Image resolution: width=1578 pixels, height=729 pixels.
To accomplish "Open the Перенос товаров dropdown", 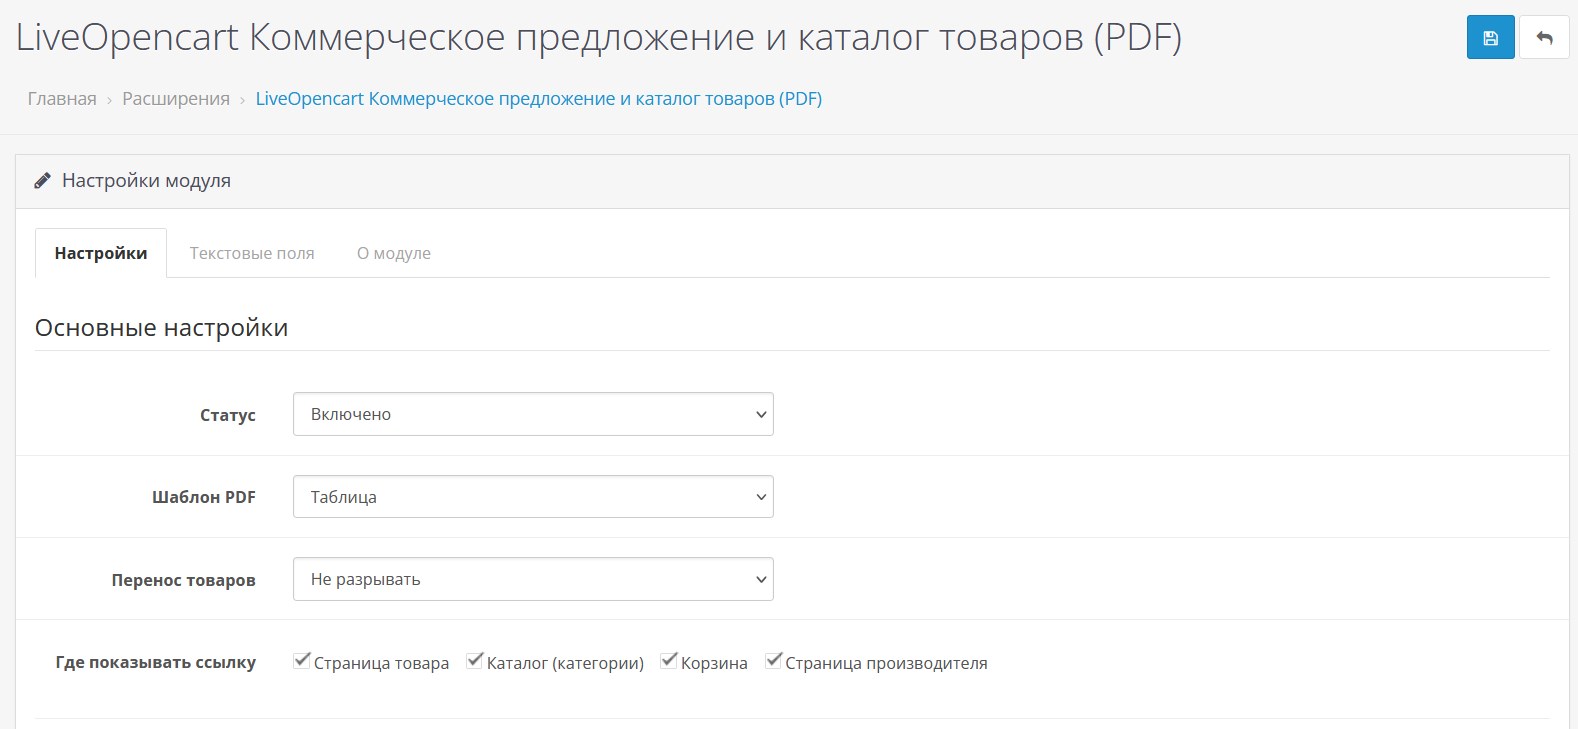I will (532, 579).
